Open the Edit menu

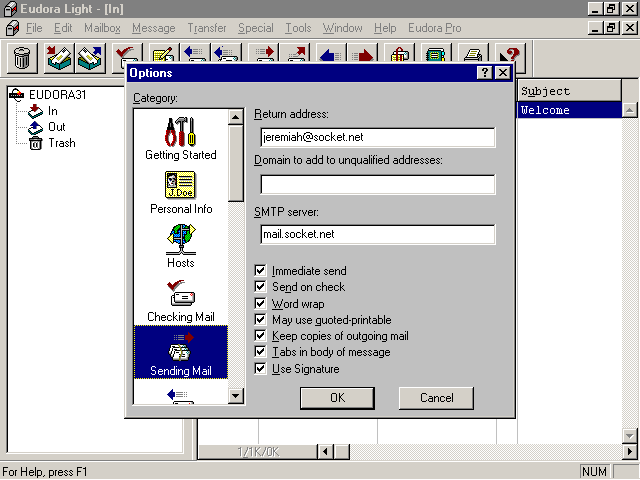(63, 28)
